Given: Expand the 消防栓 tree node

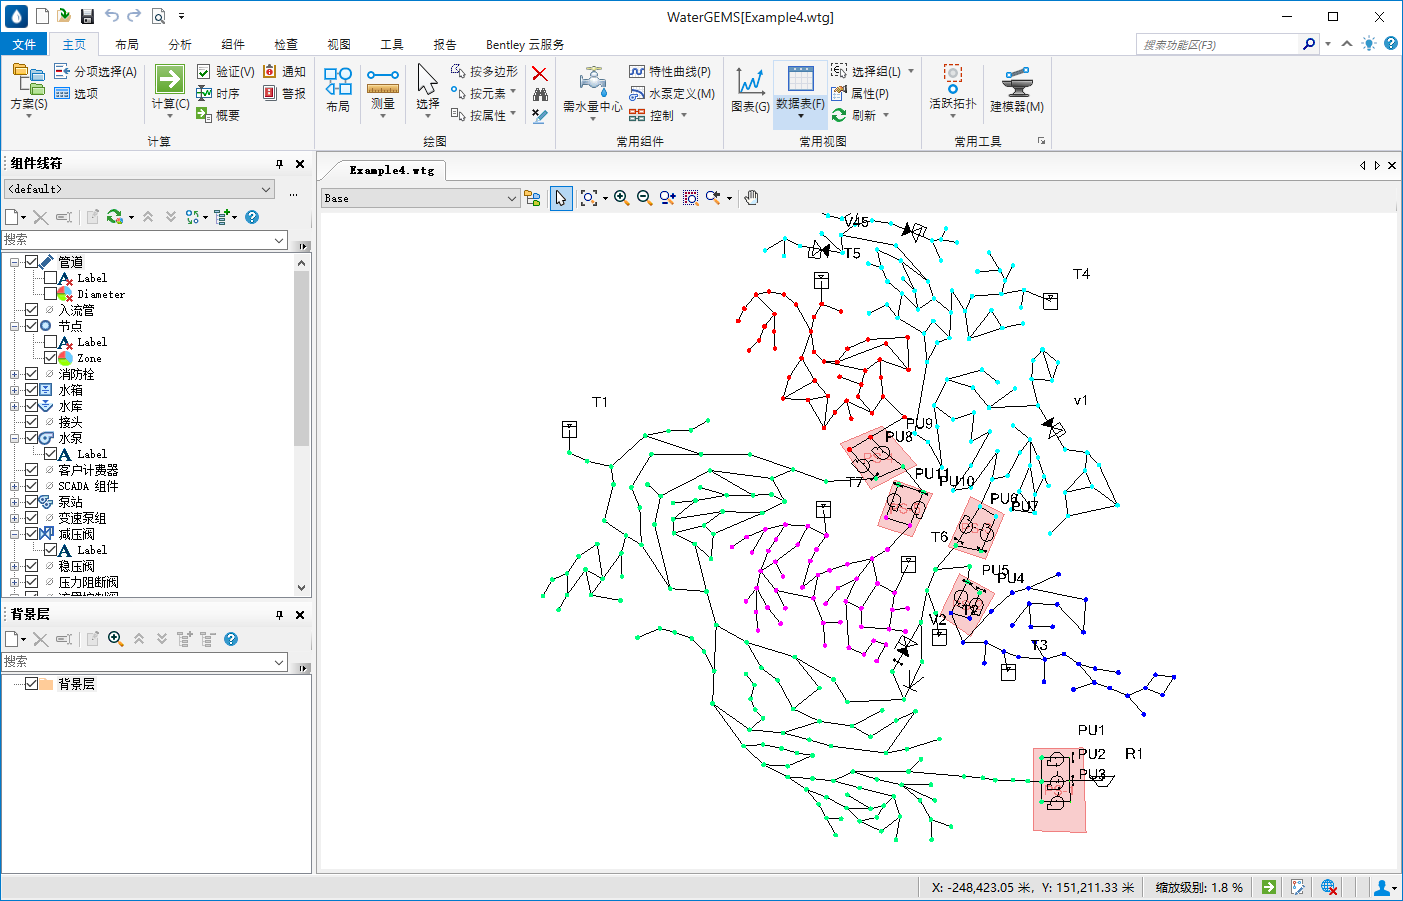Looking at the screenshot, I should point(15,374).
